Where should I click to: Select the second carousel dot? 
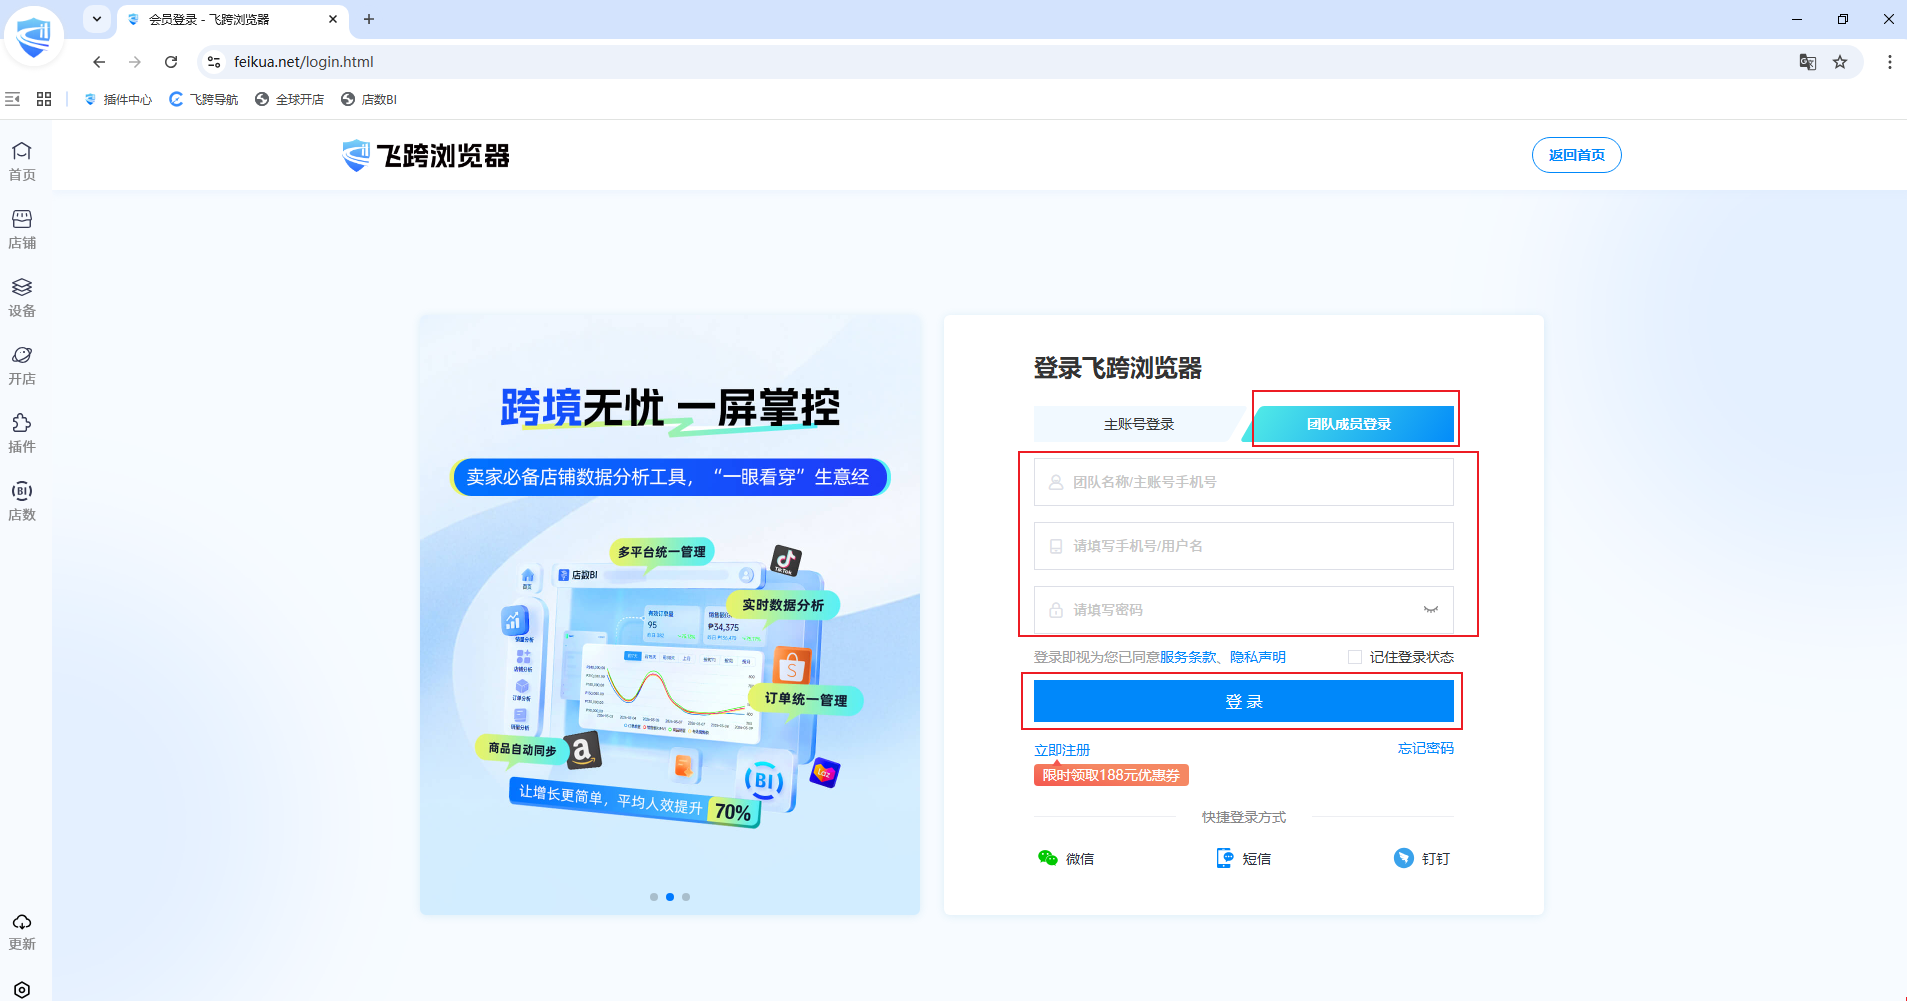point(670,897)
